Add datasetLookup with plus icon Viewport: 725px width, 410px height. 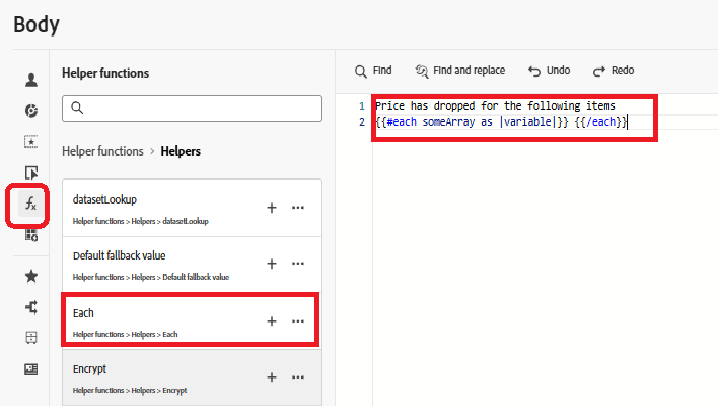272,208
